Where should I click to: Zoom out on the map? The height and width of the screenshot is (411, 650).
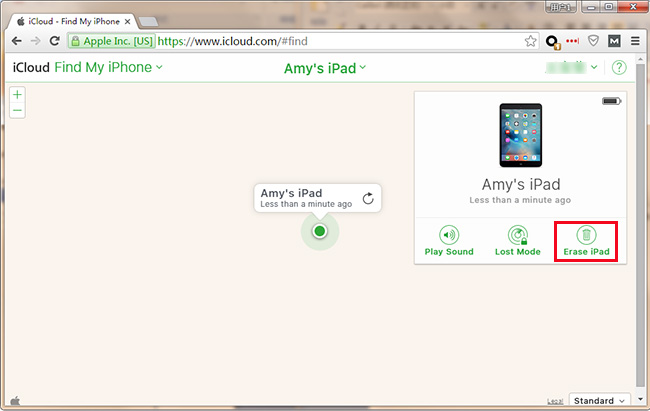click(x=17, y=110)
